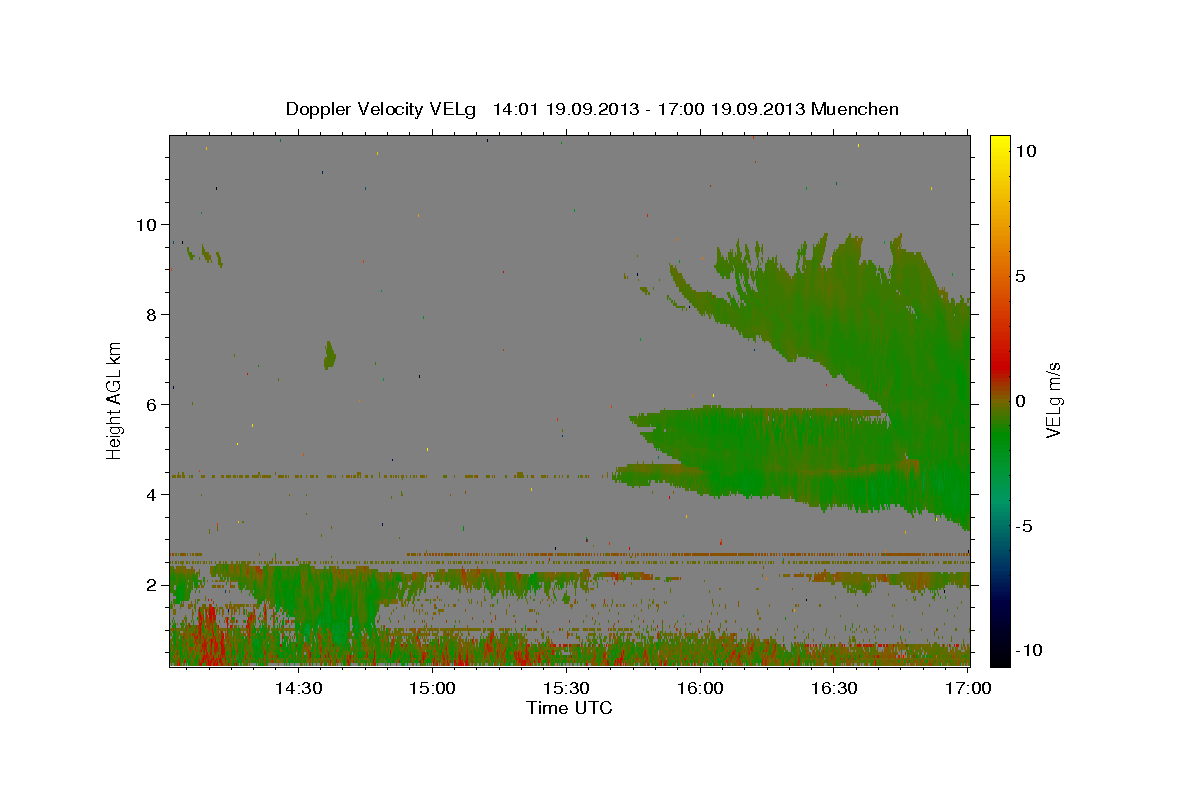Click the colorbar value '-5'

tap(1023, 526)
